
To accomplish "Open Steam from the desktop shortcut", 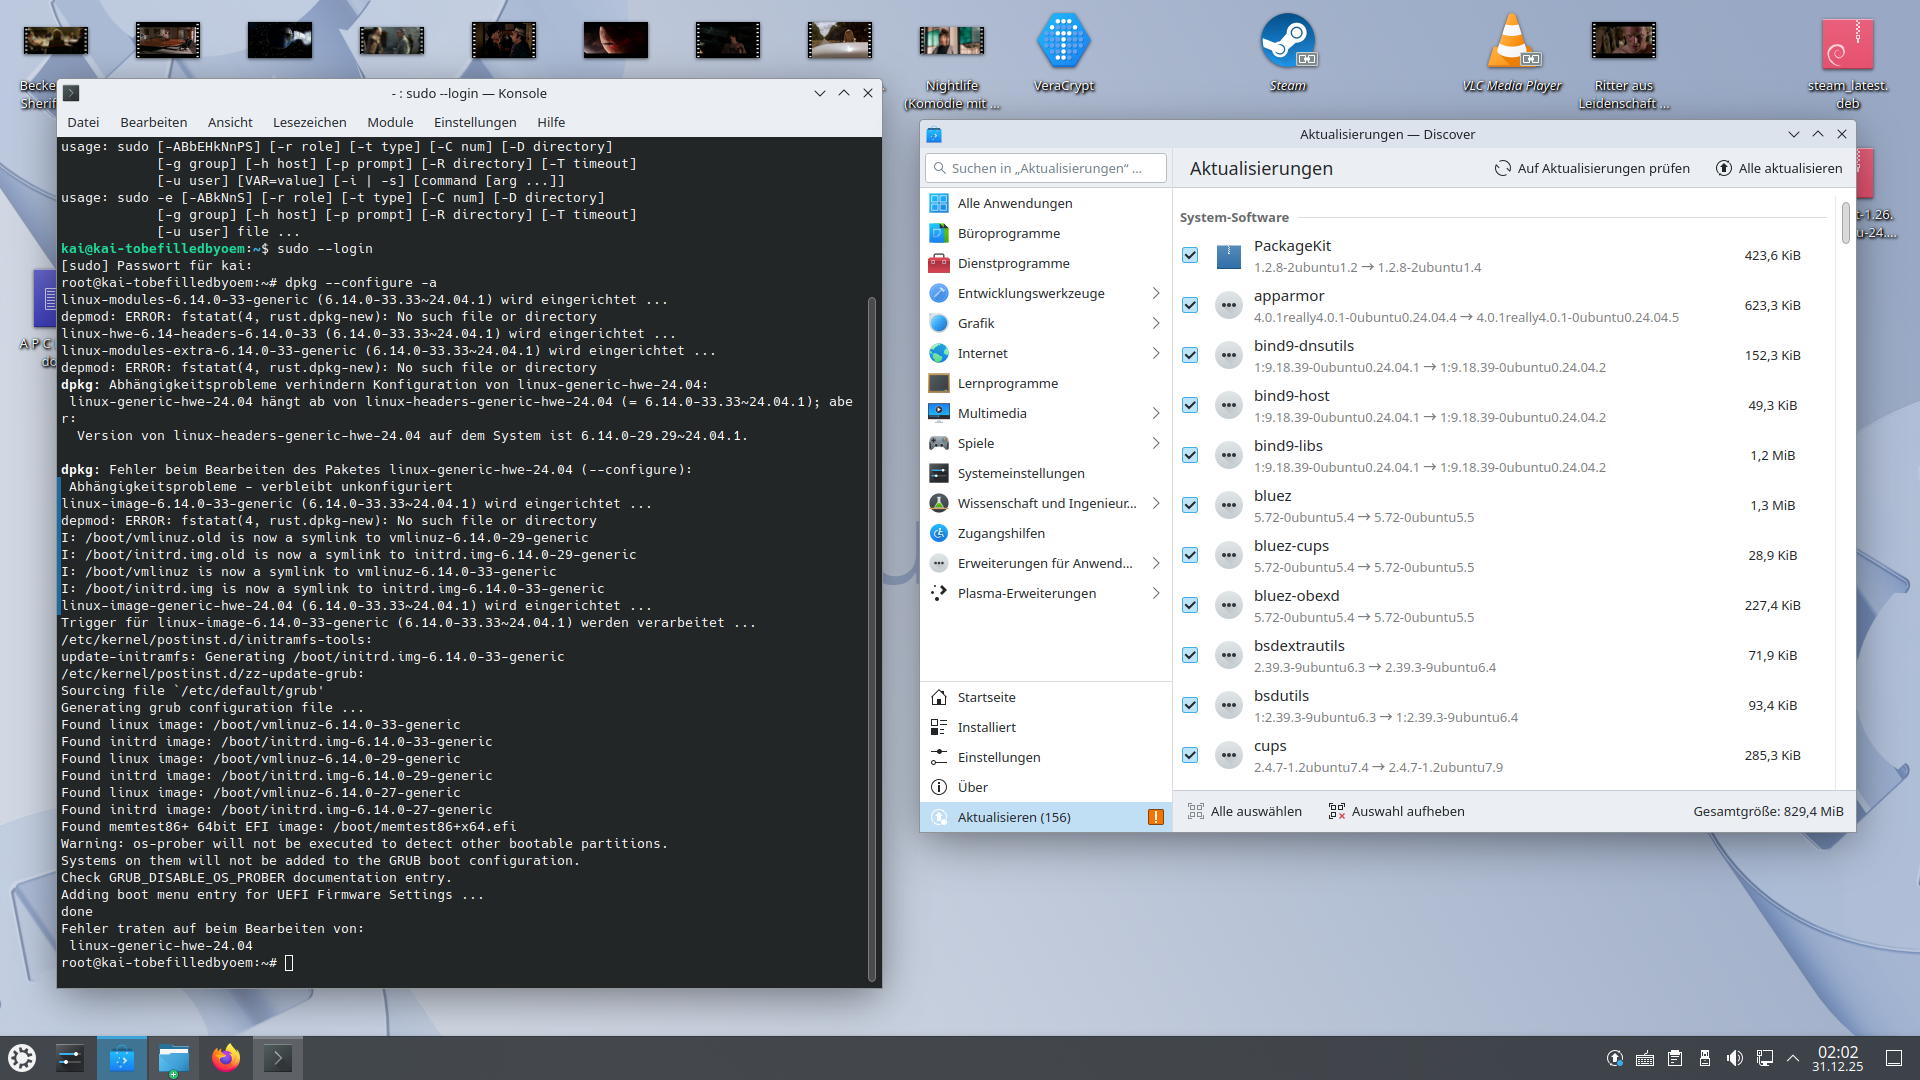I will click(x=1287, y=42).
